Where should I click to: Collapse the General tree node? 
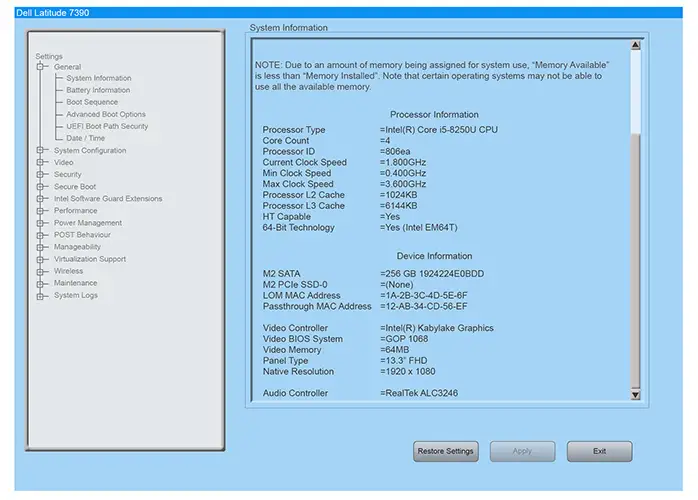coord(40,67)
